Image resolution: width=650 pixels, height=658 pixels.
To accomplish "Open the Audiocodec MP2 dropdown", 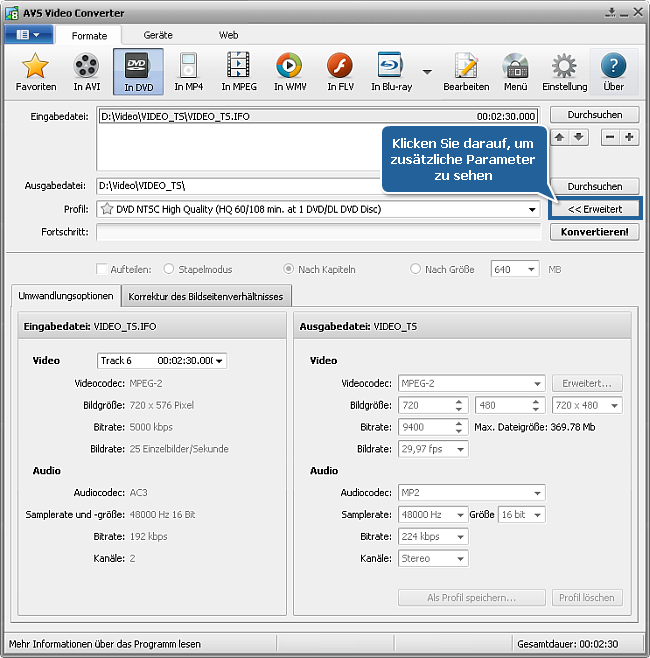I will [537, 493].
